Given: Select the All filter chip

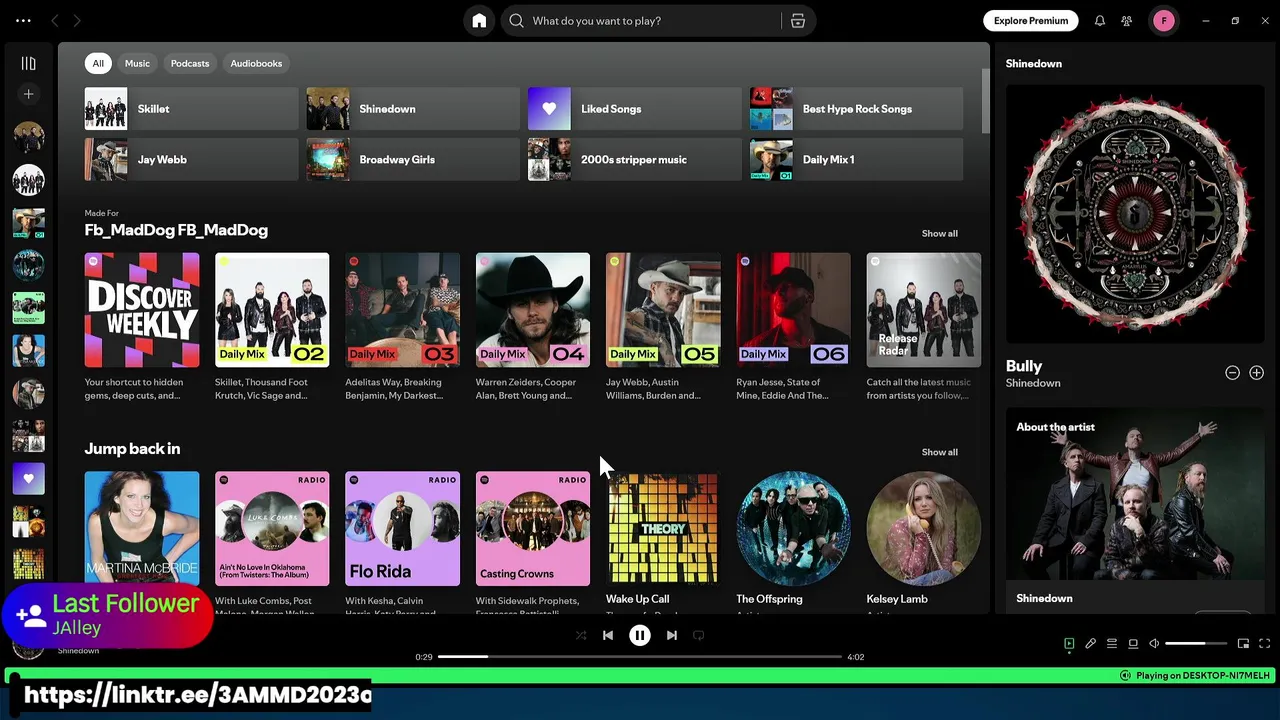Looking at the screenshot, I should 98,63.
